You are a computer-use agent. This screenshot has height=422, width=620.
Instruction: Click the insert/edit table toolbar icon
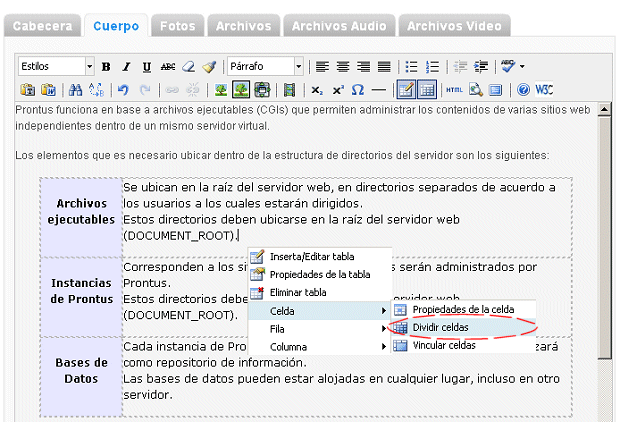click(x=406, y=90)
